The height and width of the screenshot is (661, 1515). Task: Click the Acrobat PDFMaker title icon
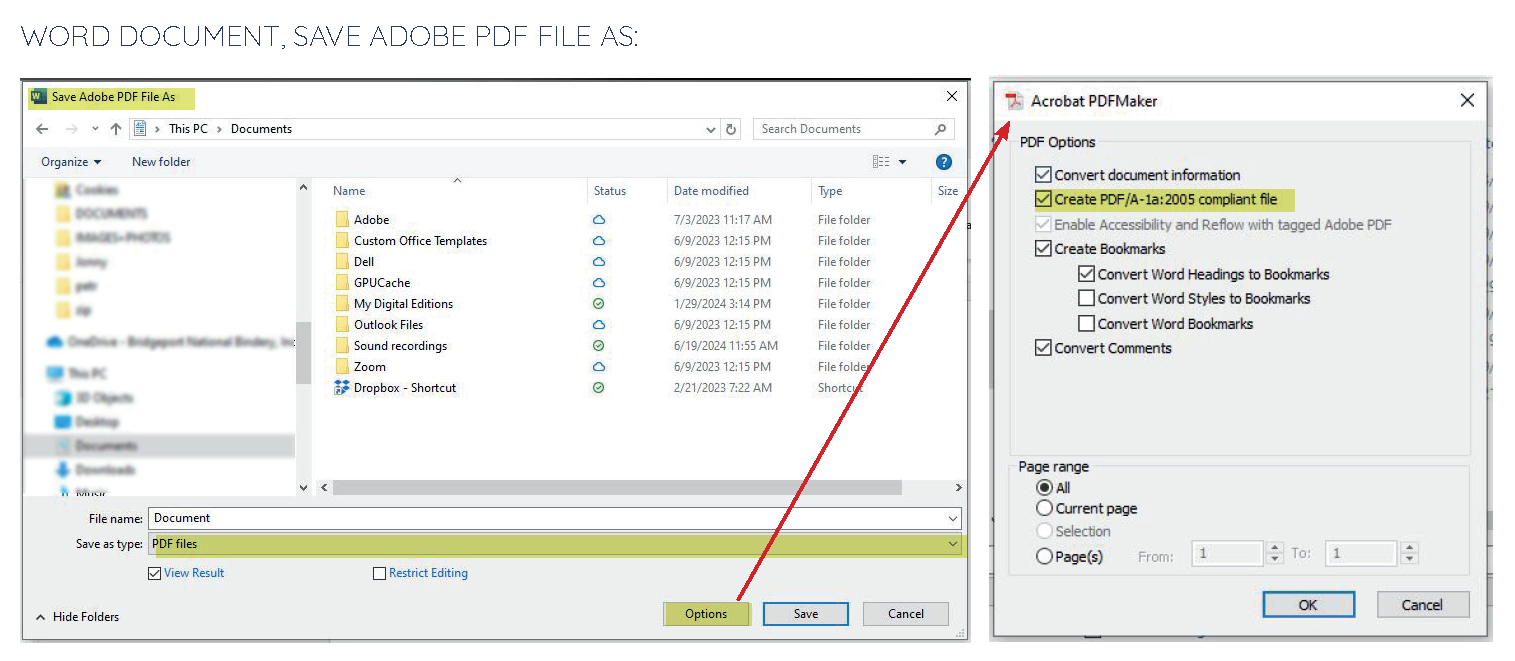(x=1015, y=101)
